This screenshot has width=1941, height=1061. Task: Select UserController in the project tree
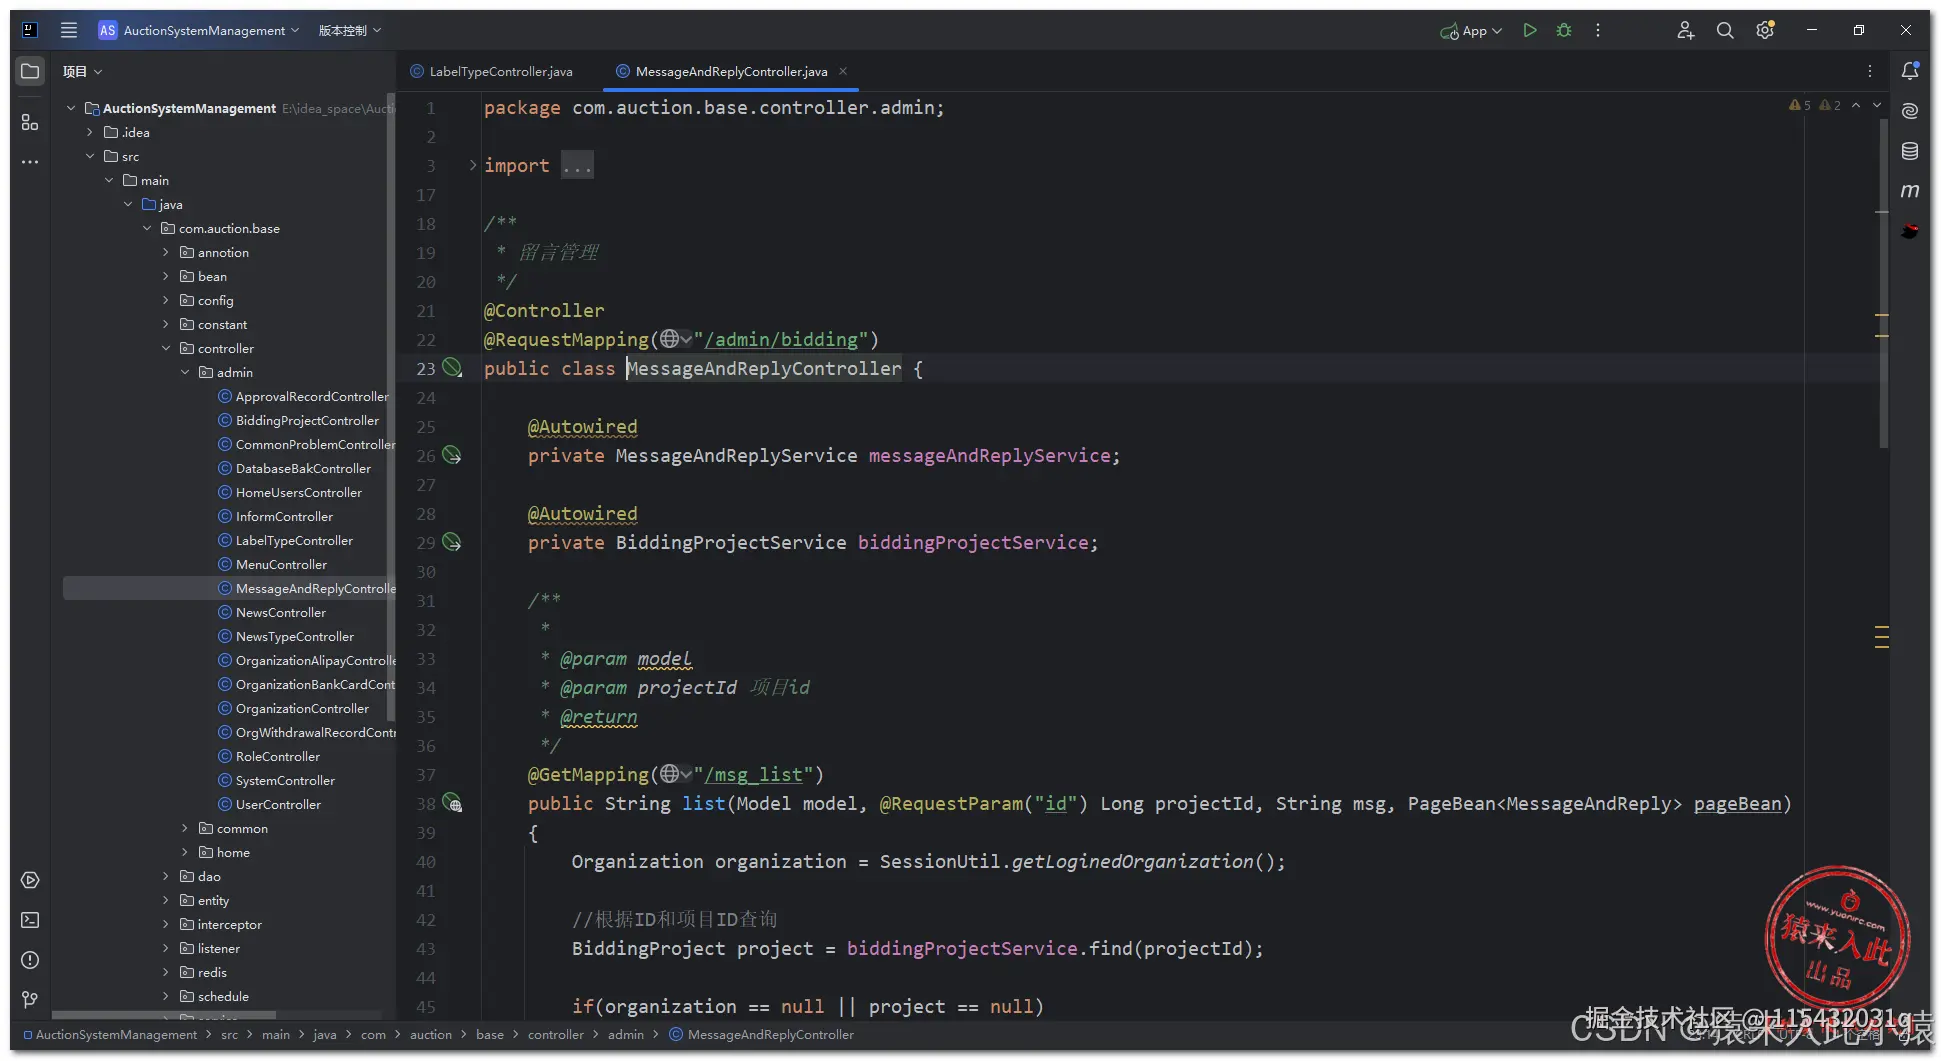point(278,804)
